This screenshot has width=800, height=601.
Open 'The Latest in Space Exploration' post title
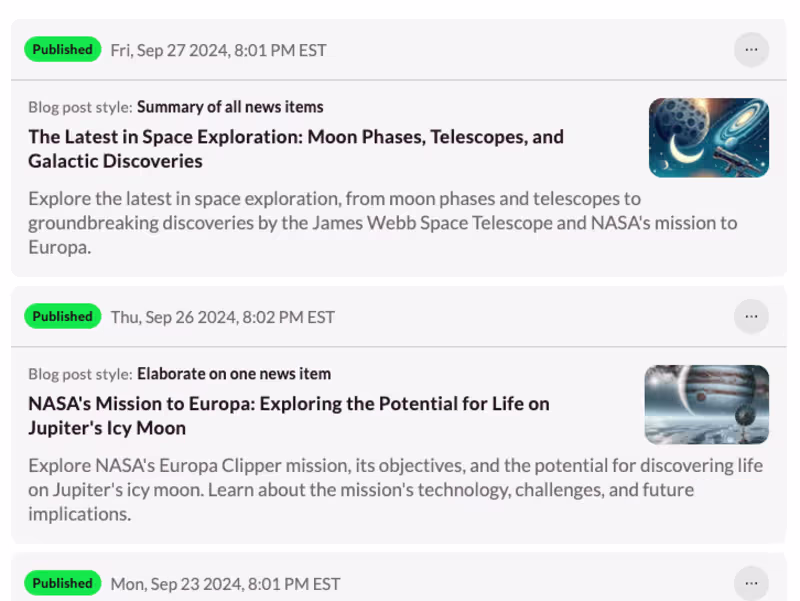pyautogui.click(x=296, y=149)
